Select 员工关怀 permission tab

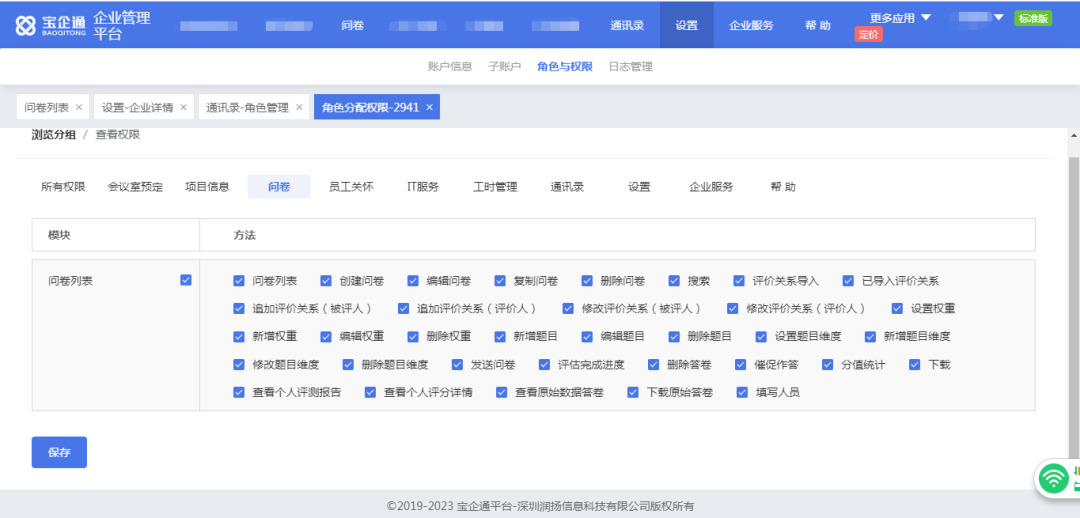351,187
